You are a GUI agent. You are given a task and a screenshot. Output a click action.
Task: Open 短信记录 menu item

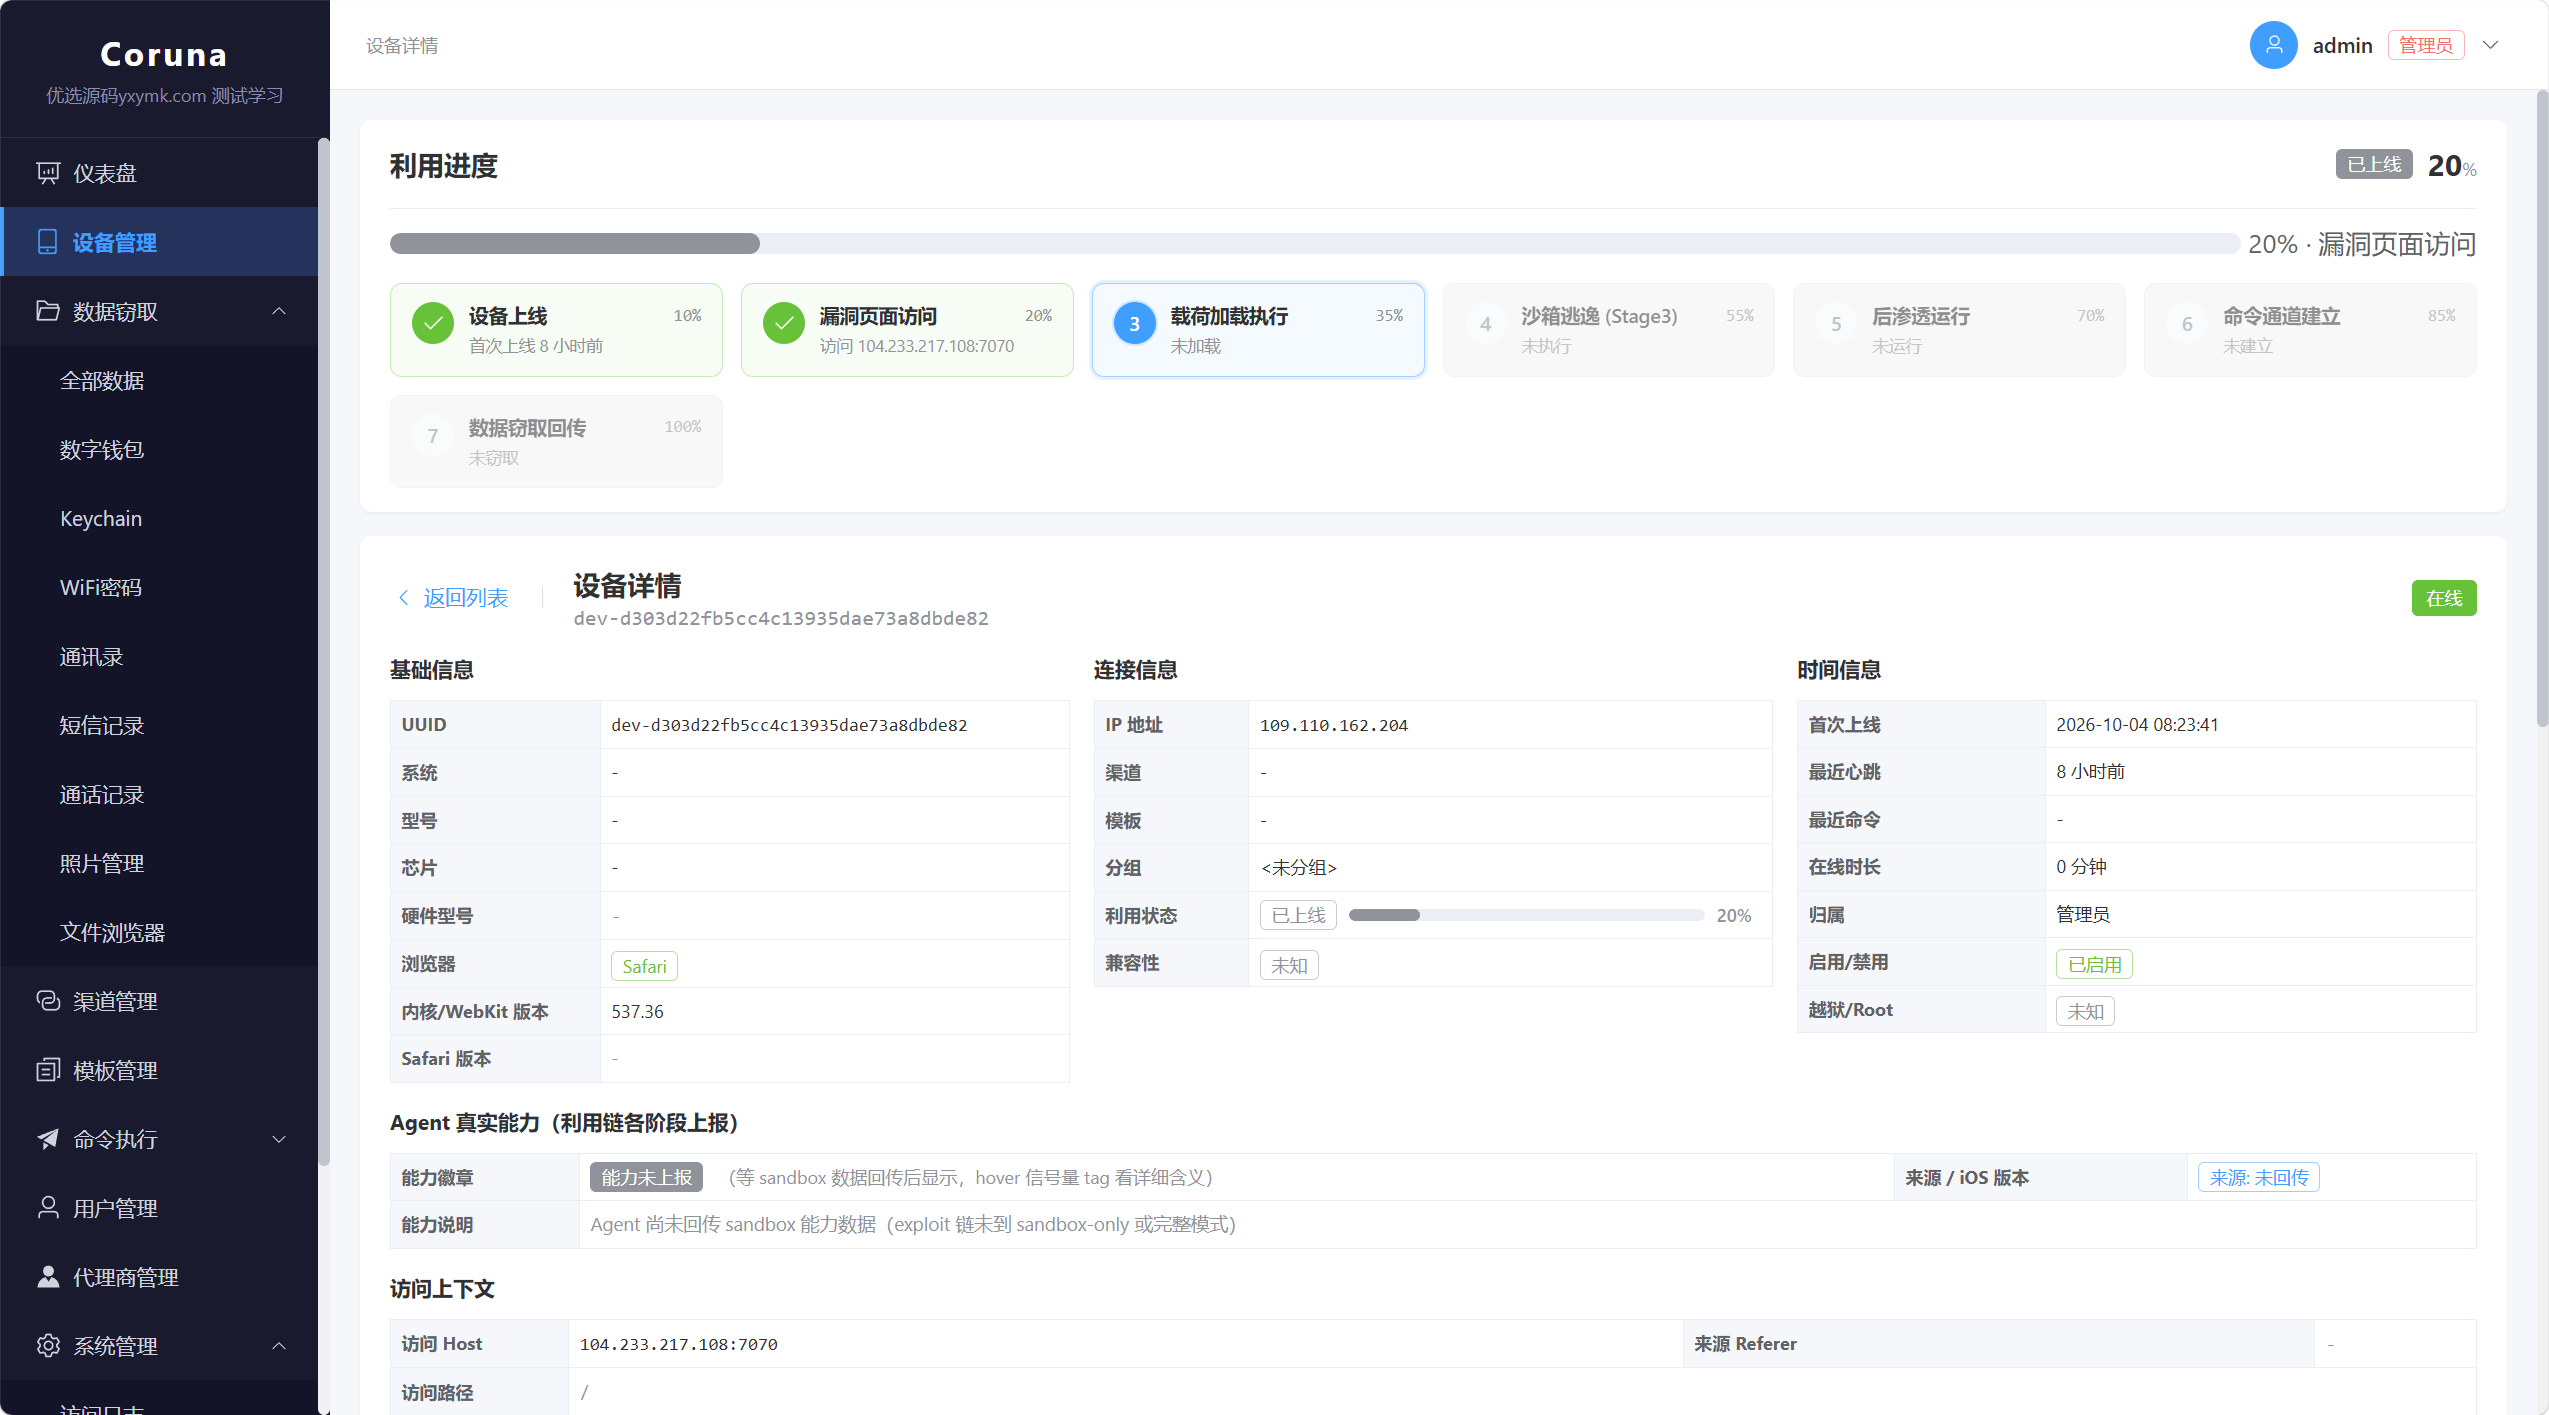159,725
